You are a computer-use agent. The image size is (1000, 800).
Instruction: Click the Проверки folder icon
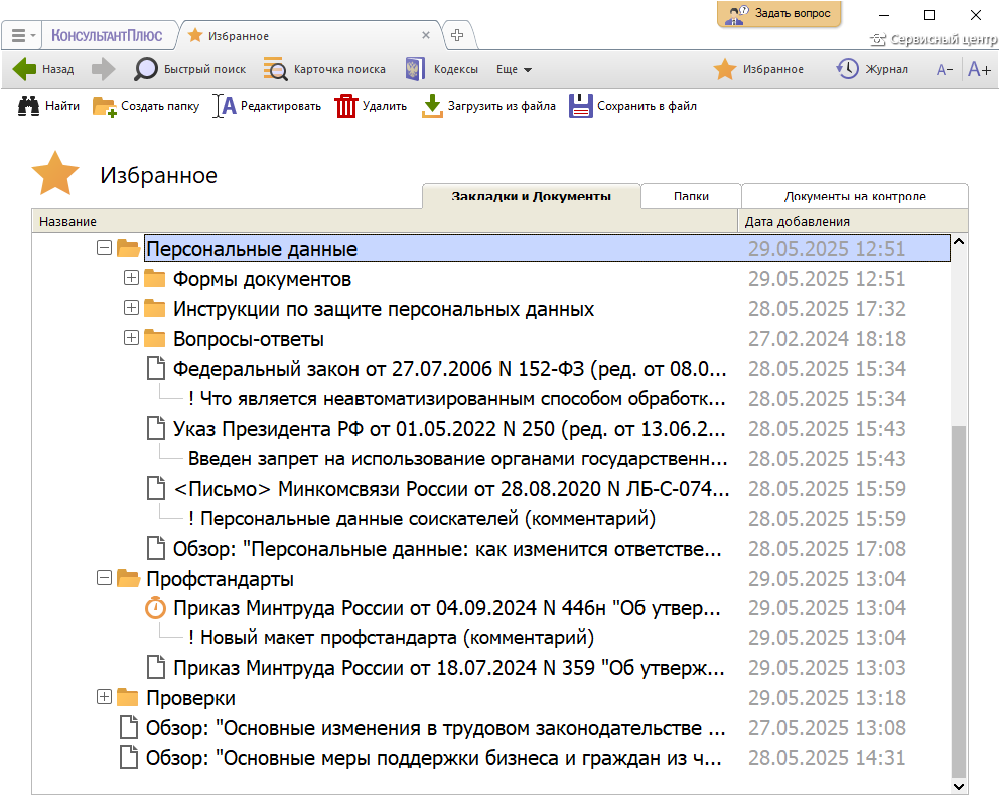(128, 698)
